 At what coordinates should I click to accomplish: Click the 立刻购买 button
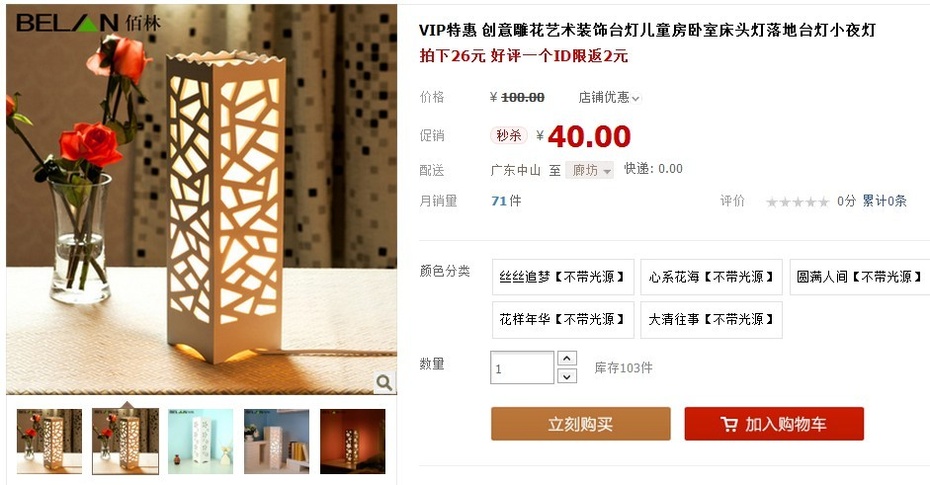pyautogui.click(x=581, y=424)
